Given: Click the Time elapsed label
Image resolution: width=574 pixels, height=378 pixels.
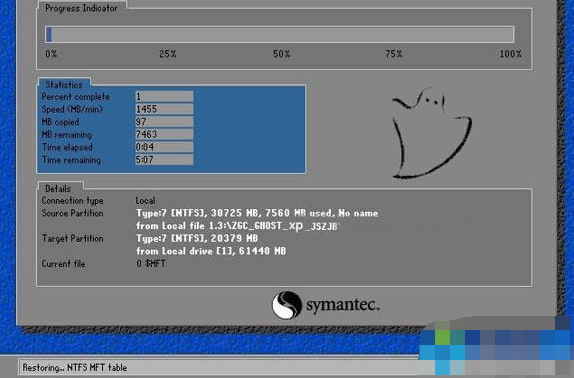Looking at the screenshot, I should tap(67, 147).
